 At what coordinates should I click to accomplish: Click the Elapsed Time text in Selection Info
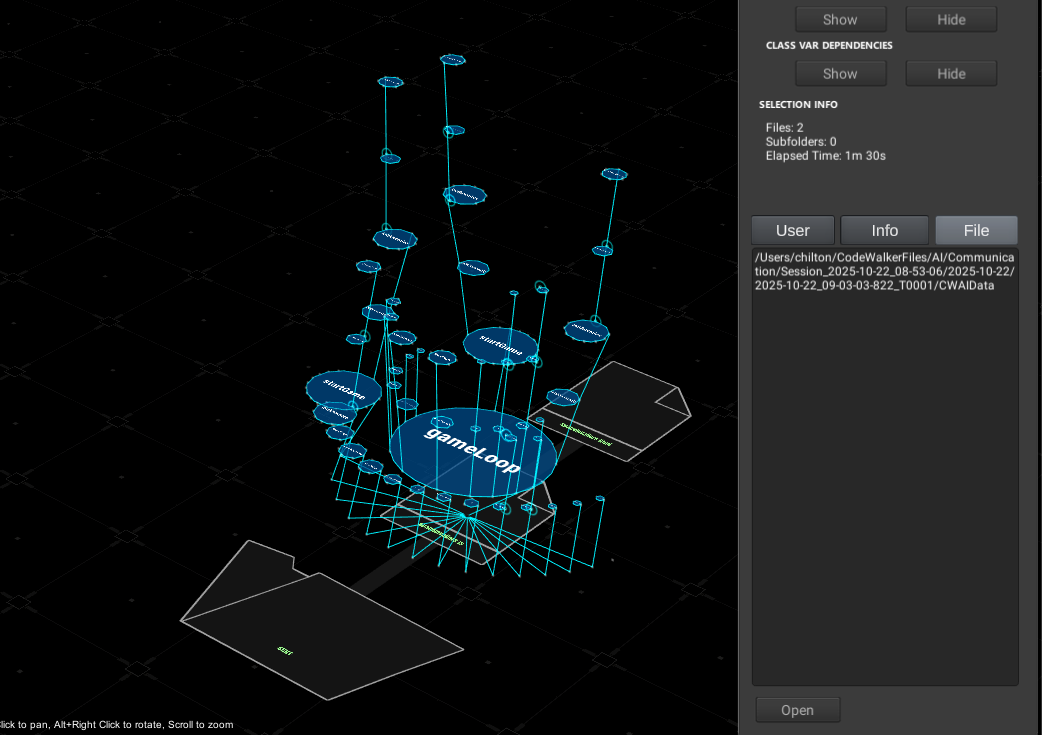click(x=825, y=156)
